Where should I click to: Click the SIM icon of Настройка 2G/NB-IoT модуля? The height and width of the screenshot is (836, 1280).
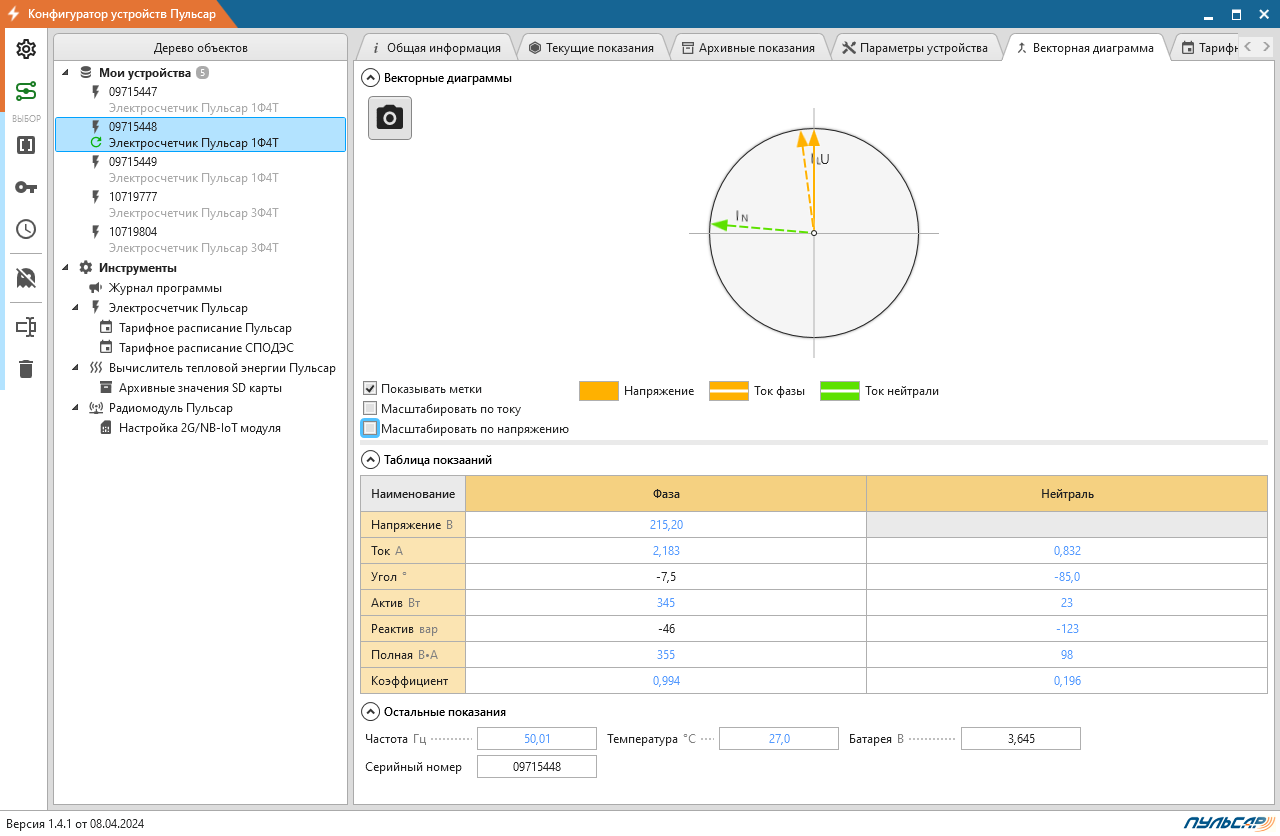click(x=106, y=428)
